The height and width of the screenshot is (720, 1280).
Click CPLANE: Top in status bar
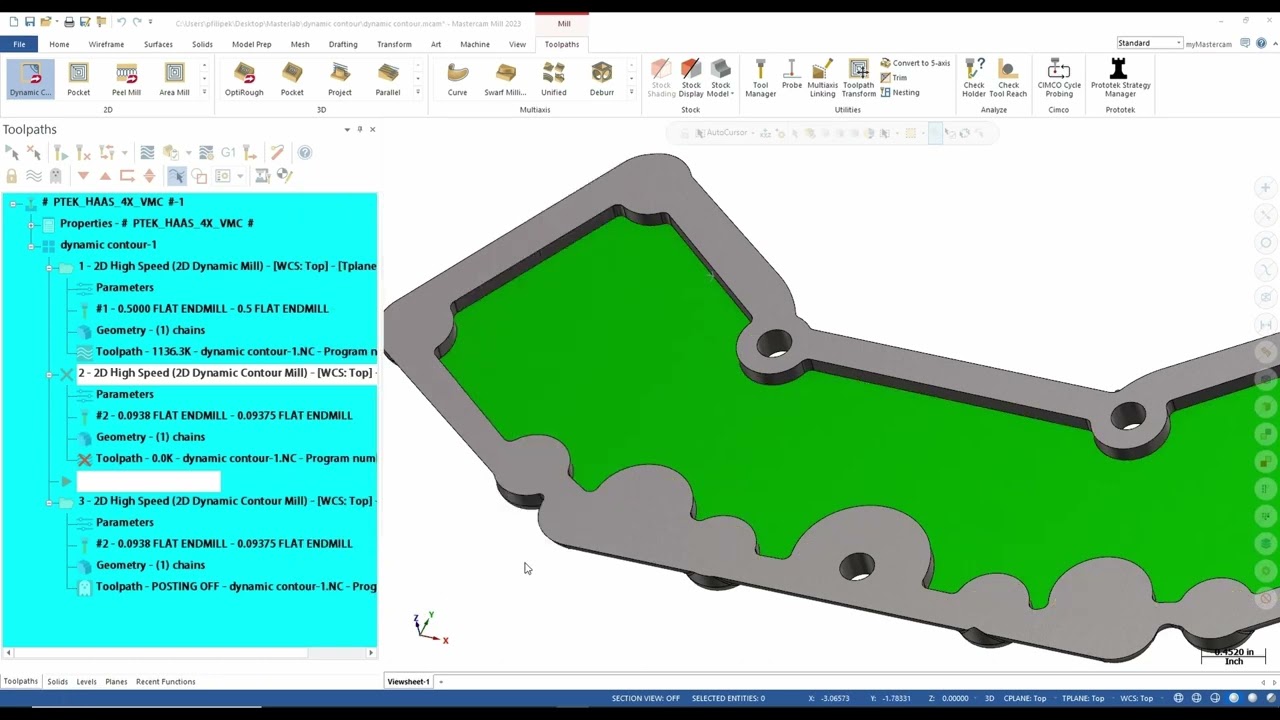pyautogui.click(x=1025, y=698)
